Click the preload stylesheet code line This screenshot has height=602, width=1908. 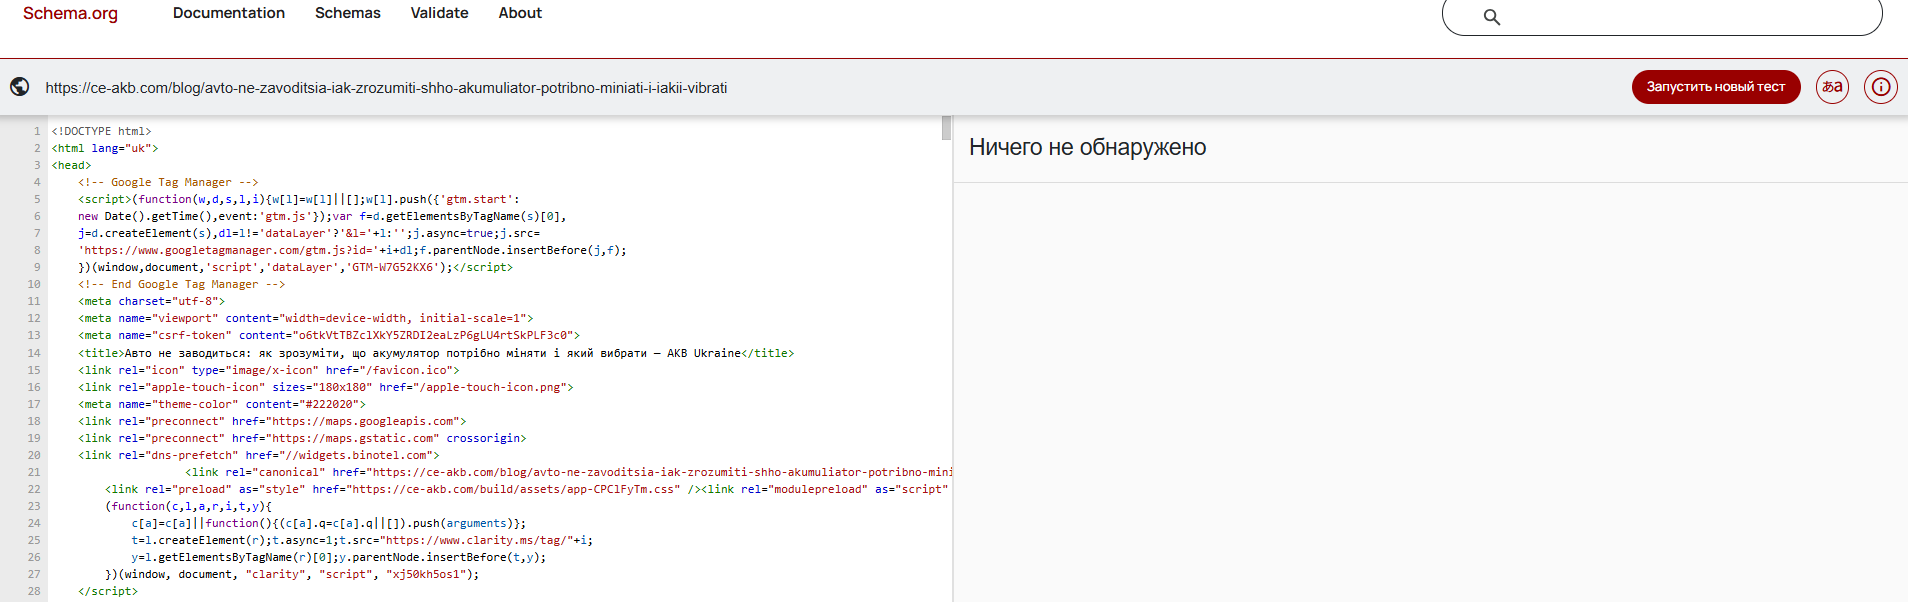point(528,489)
